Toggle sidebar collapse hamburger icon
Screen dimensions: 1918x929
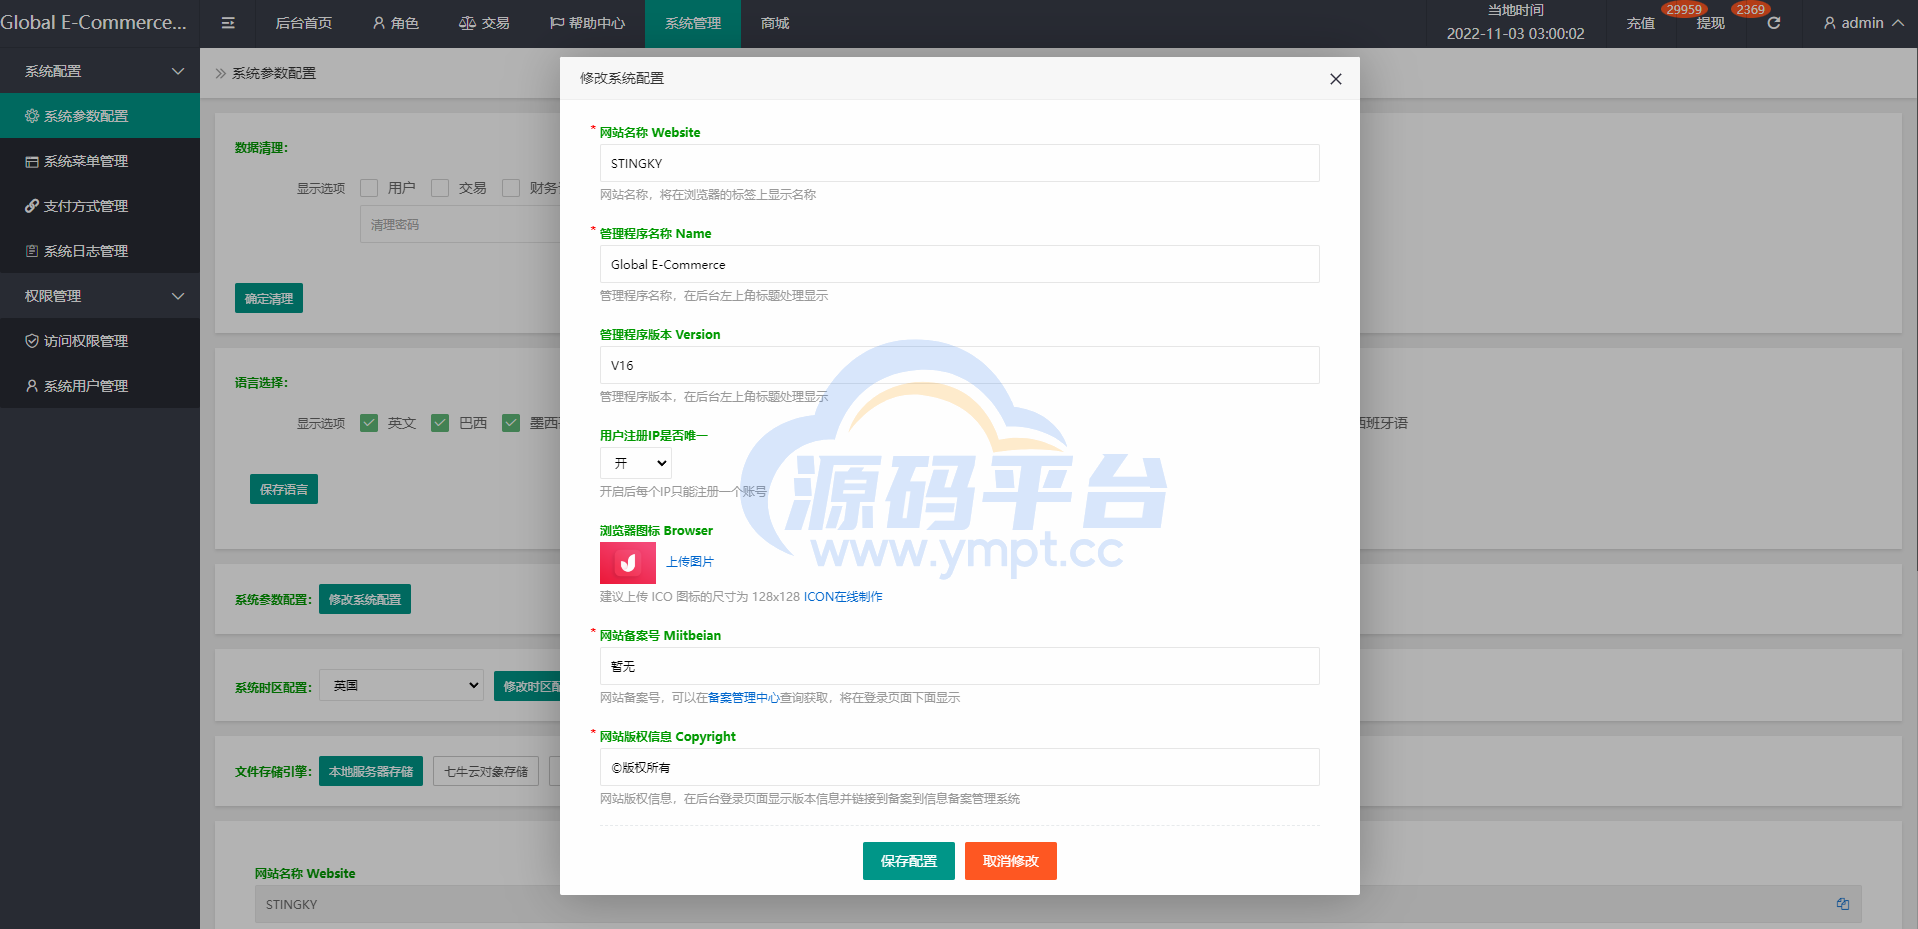pyautogui.click(x=228, y=23)
